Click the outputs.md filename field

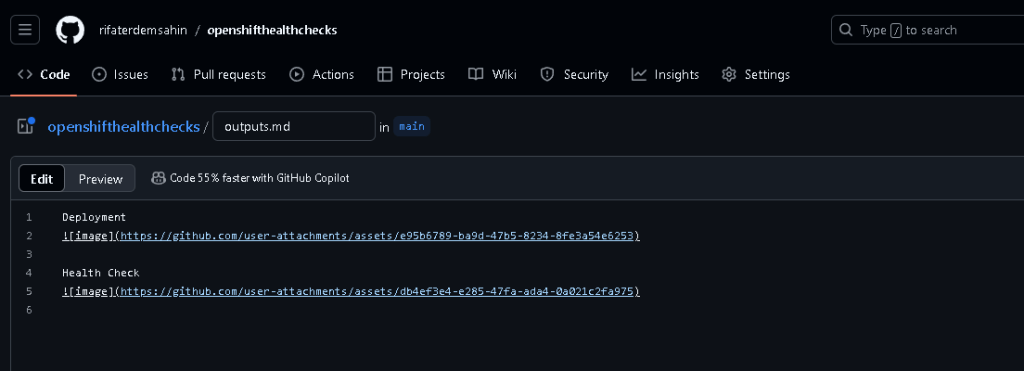click(294, 126)
